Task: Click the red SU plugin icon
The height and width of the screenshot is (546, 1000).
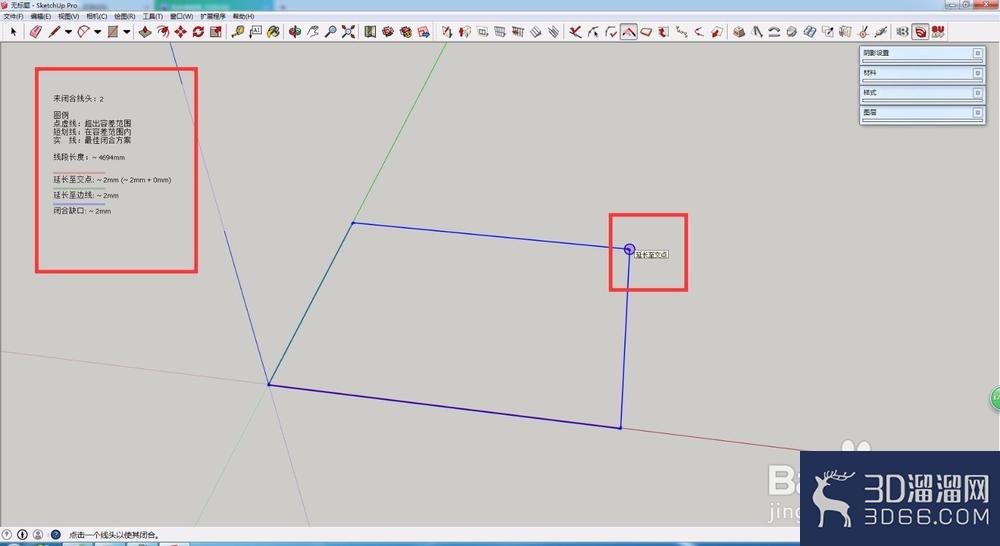Action: (x=938, y=32)
